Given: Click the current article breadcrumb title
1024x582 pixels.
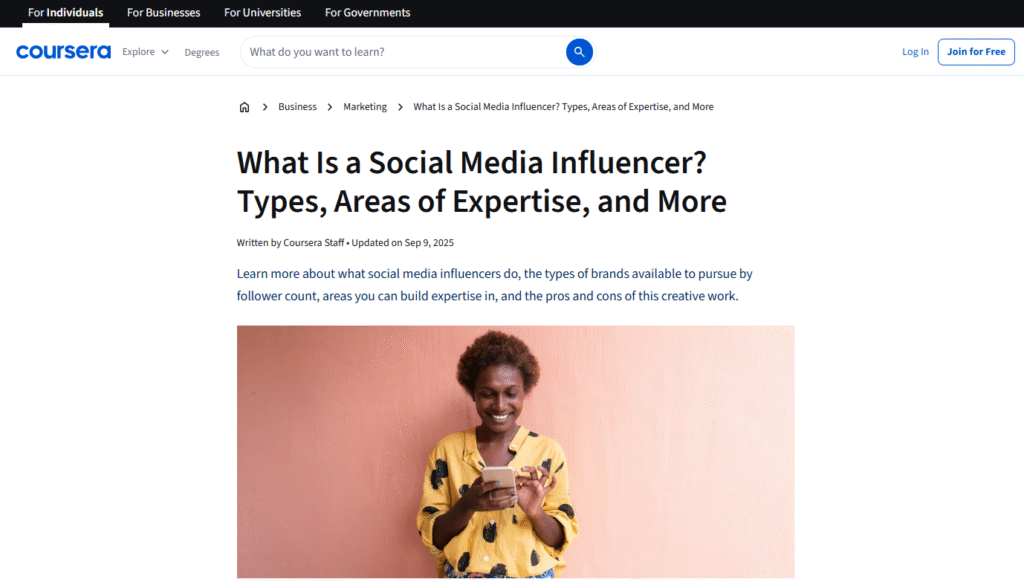Looking at the screenshot, I should point(563,107).
